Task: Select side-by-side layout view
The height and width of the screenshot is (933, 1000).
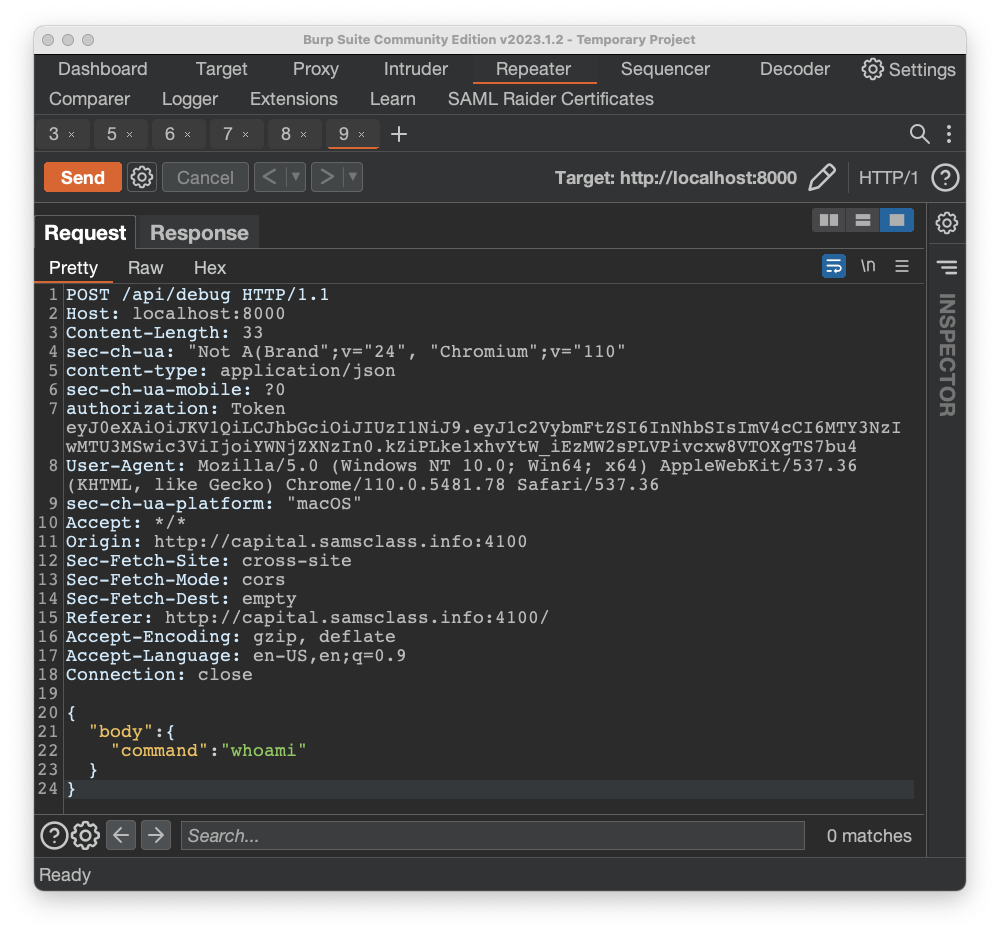Action: [x=828, y=220]
